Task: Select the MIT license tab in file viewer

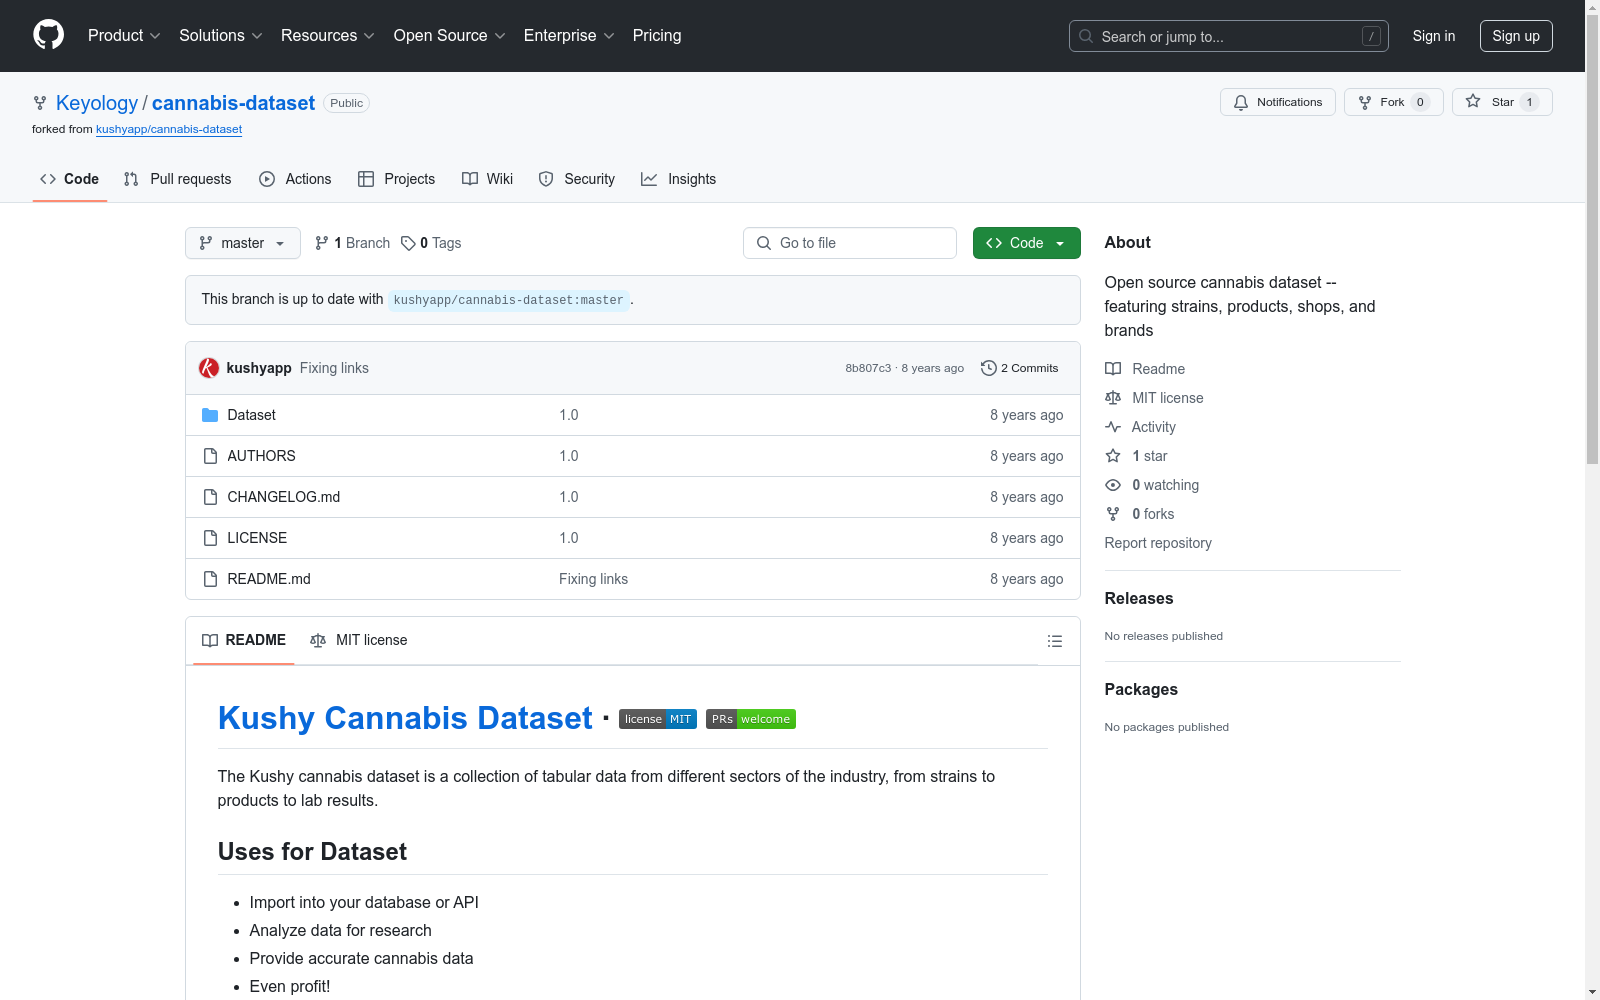Action: (x=359, y=640)
